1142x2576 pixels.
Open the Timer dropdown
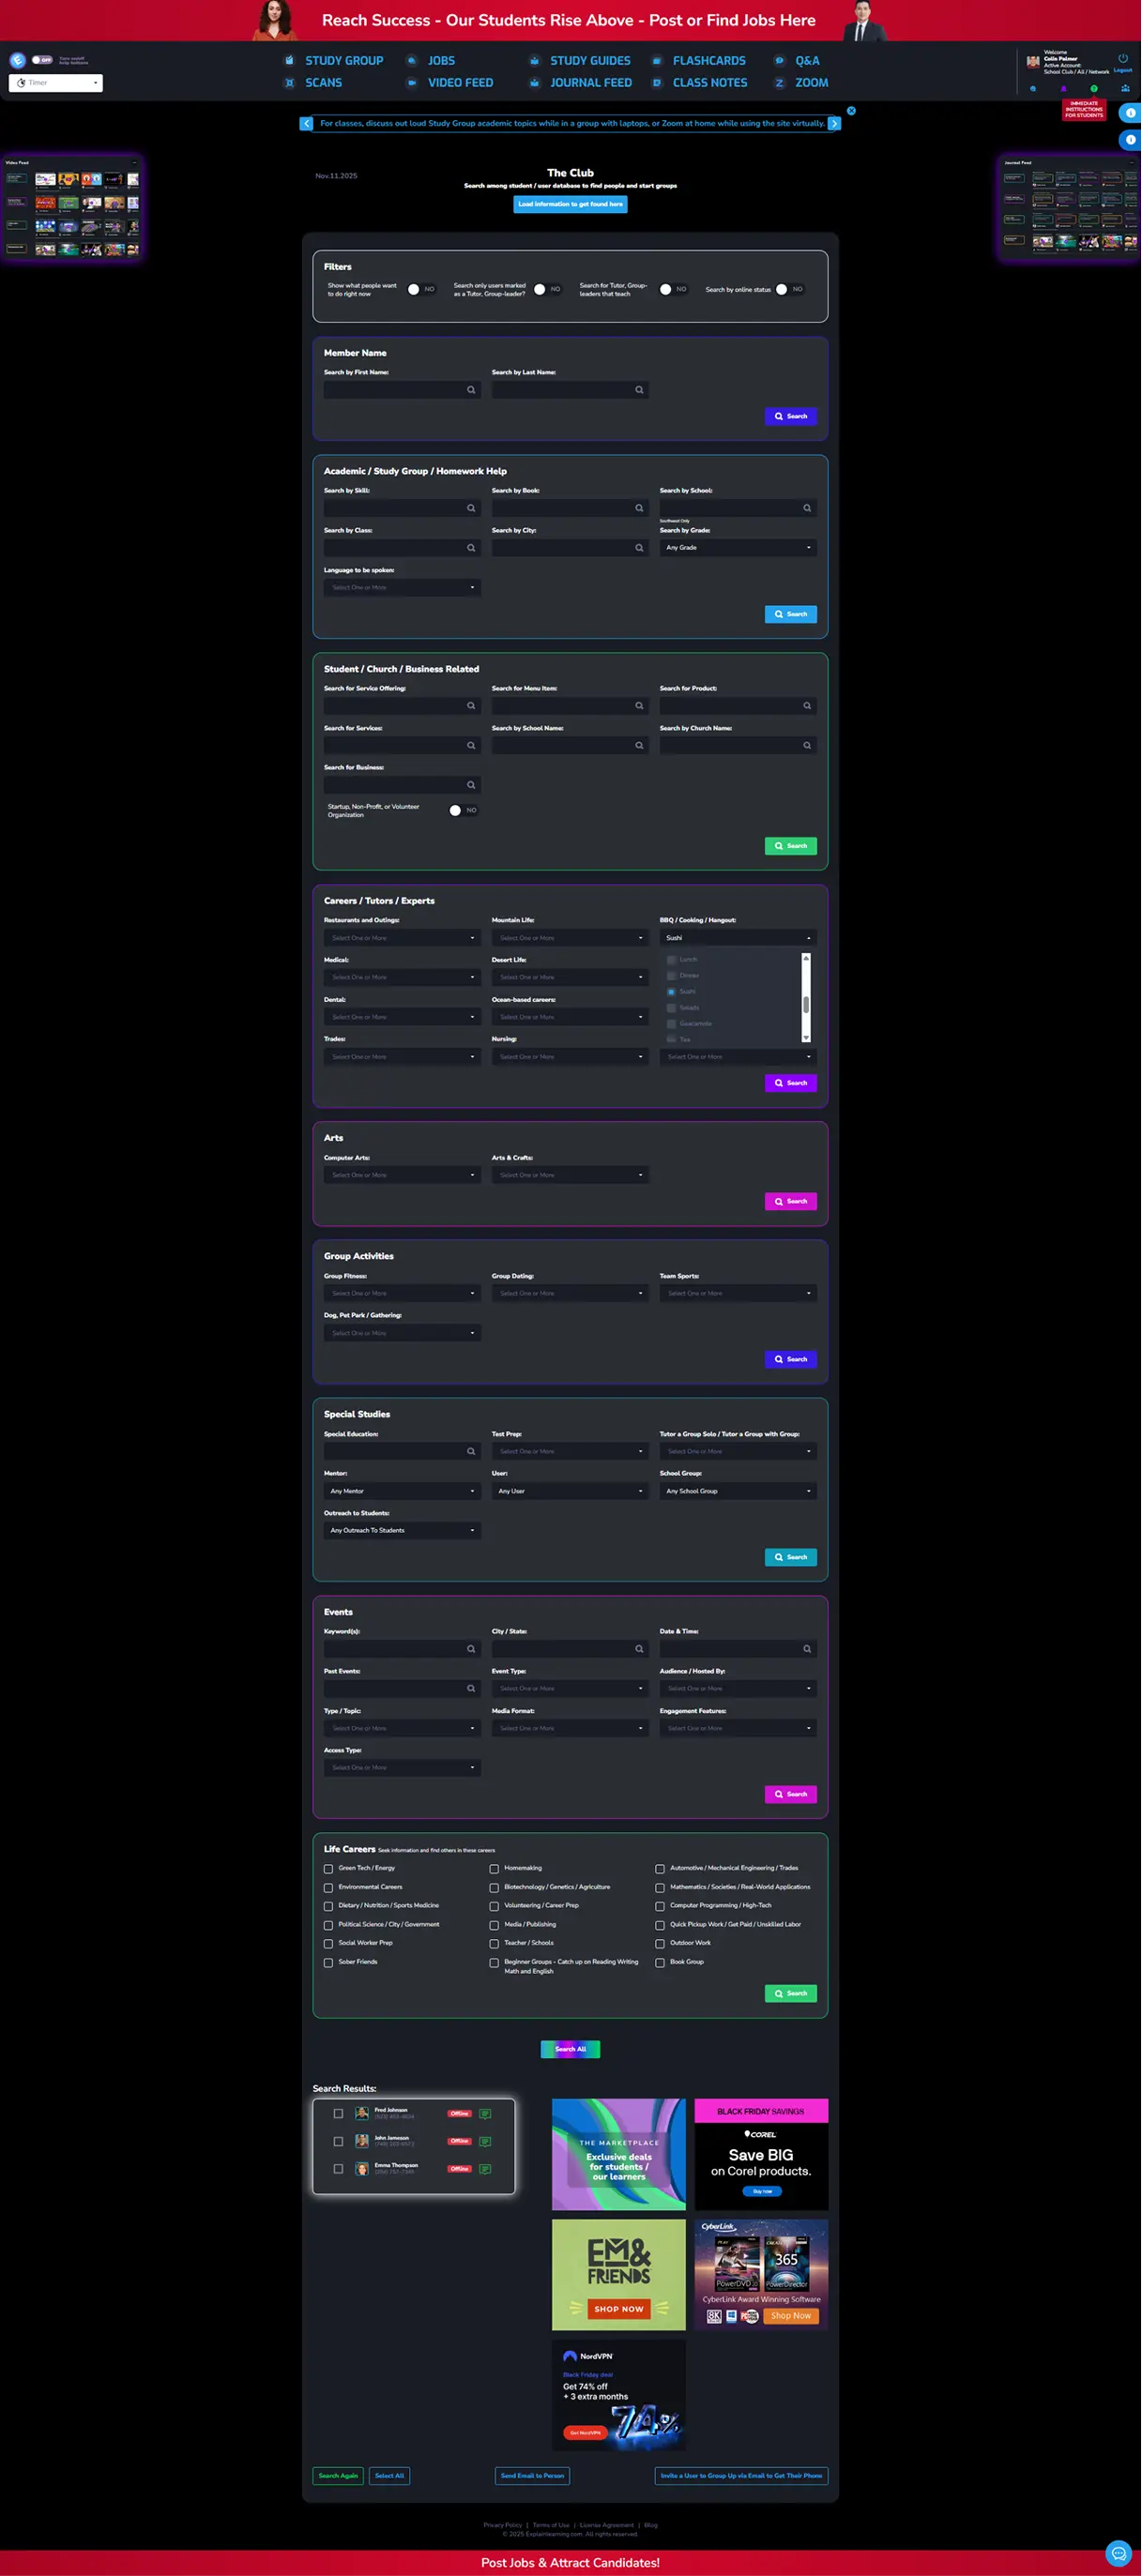click(x=56, y=83)
